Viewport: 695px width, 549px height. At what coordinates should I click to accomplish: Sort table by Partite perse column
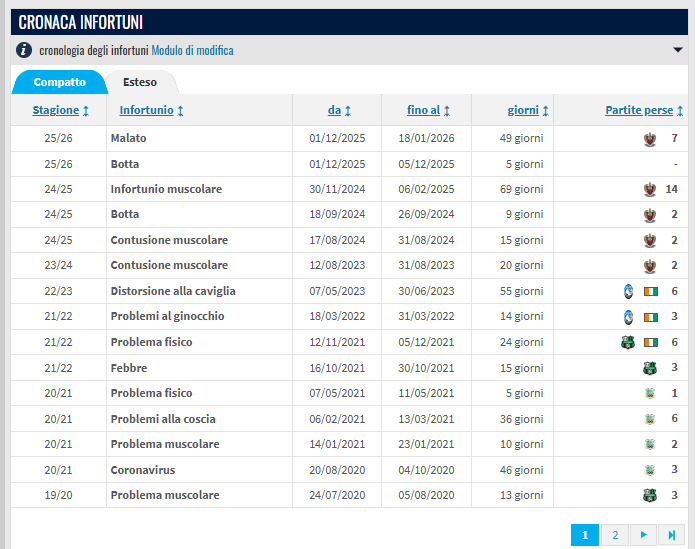tap(643, 110)
